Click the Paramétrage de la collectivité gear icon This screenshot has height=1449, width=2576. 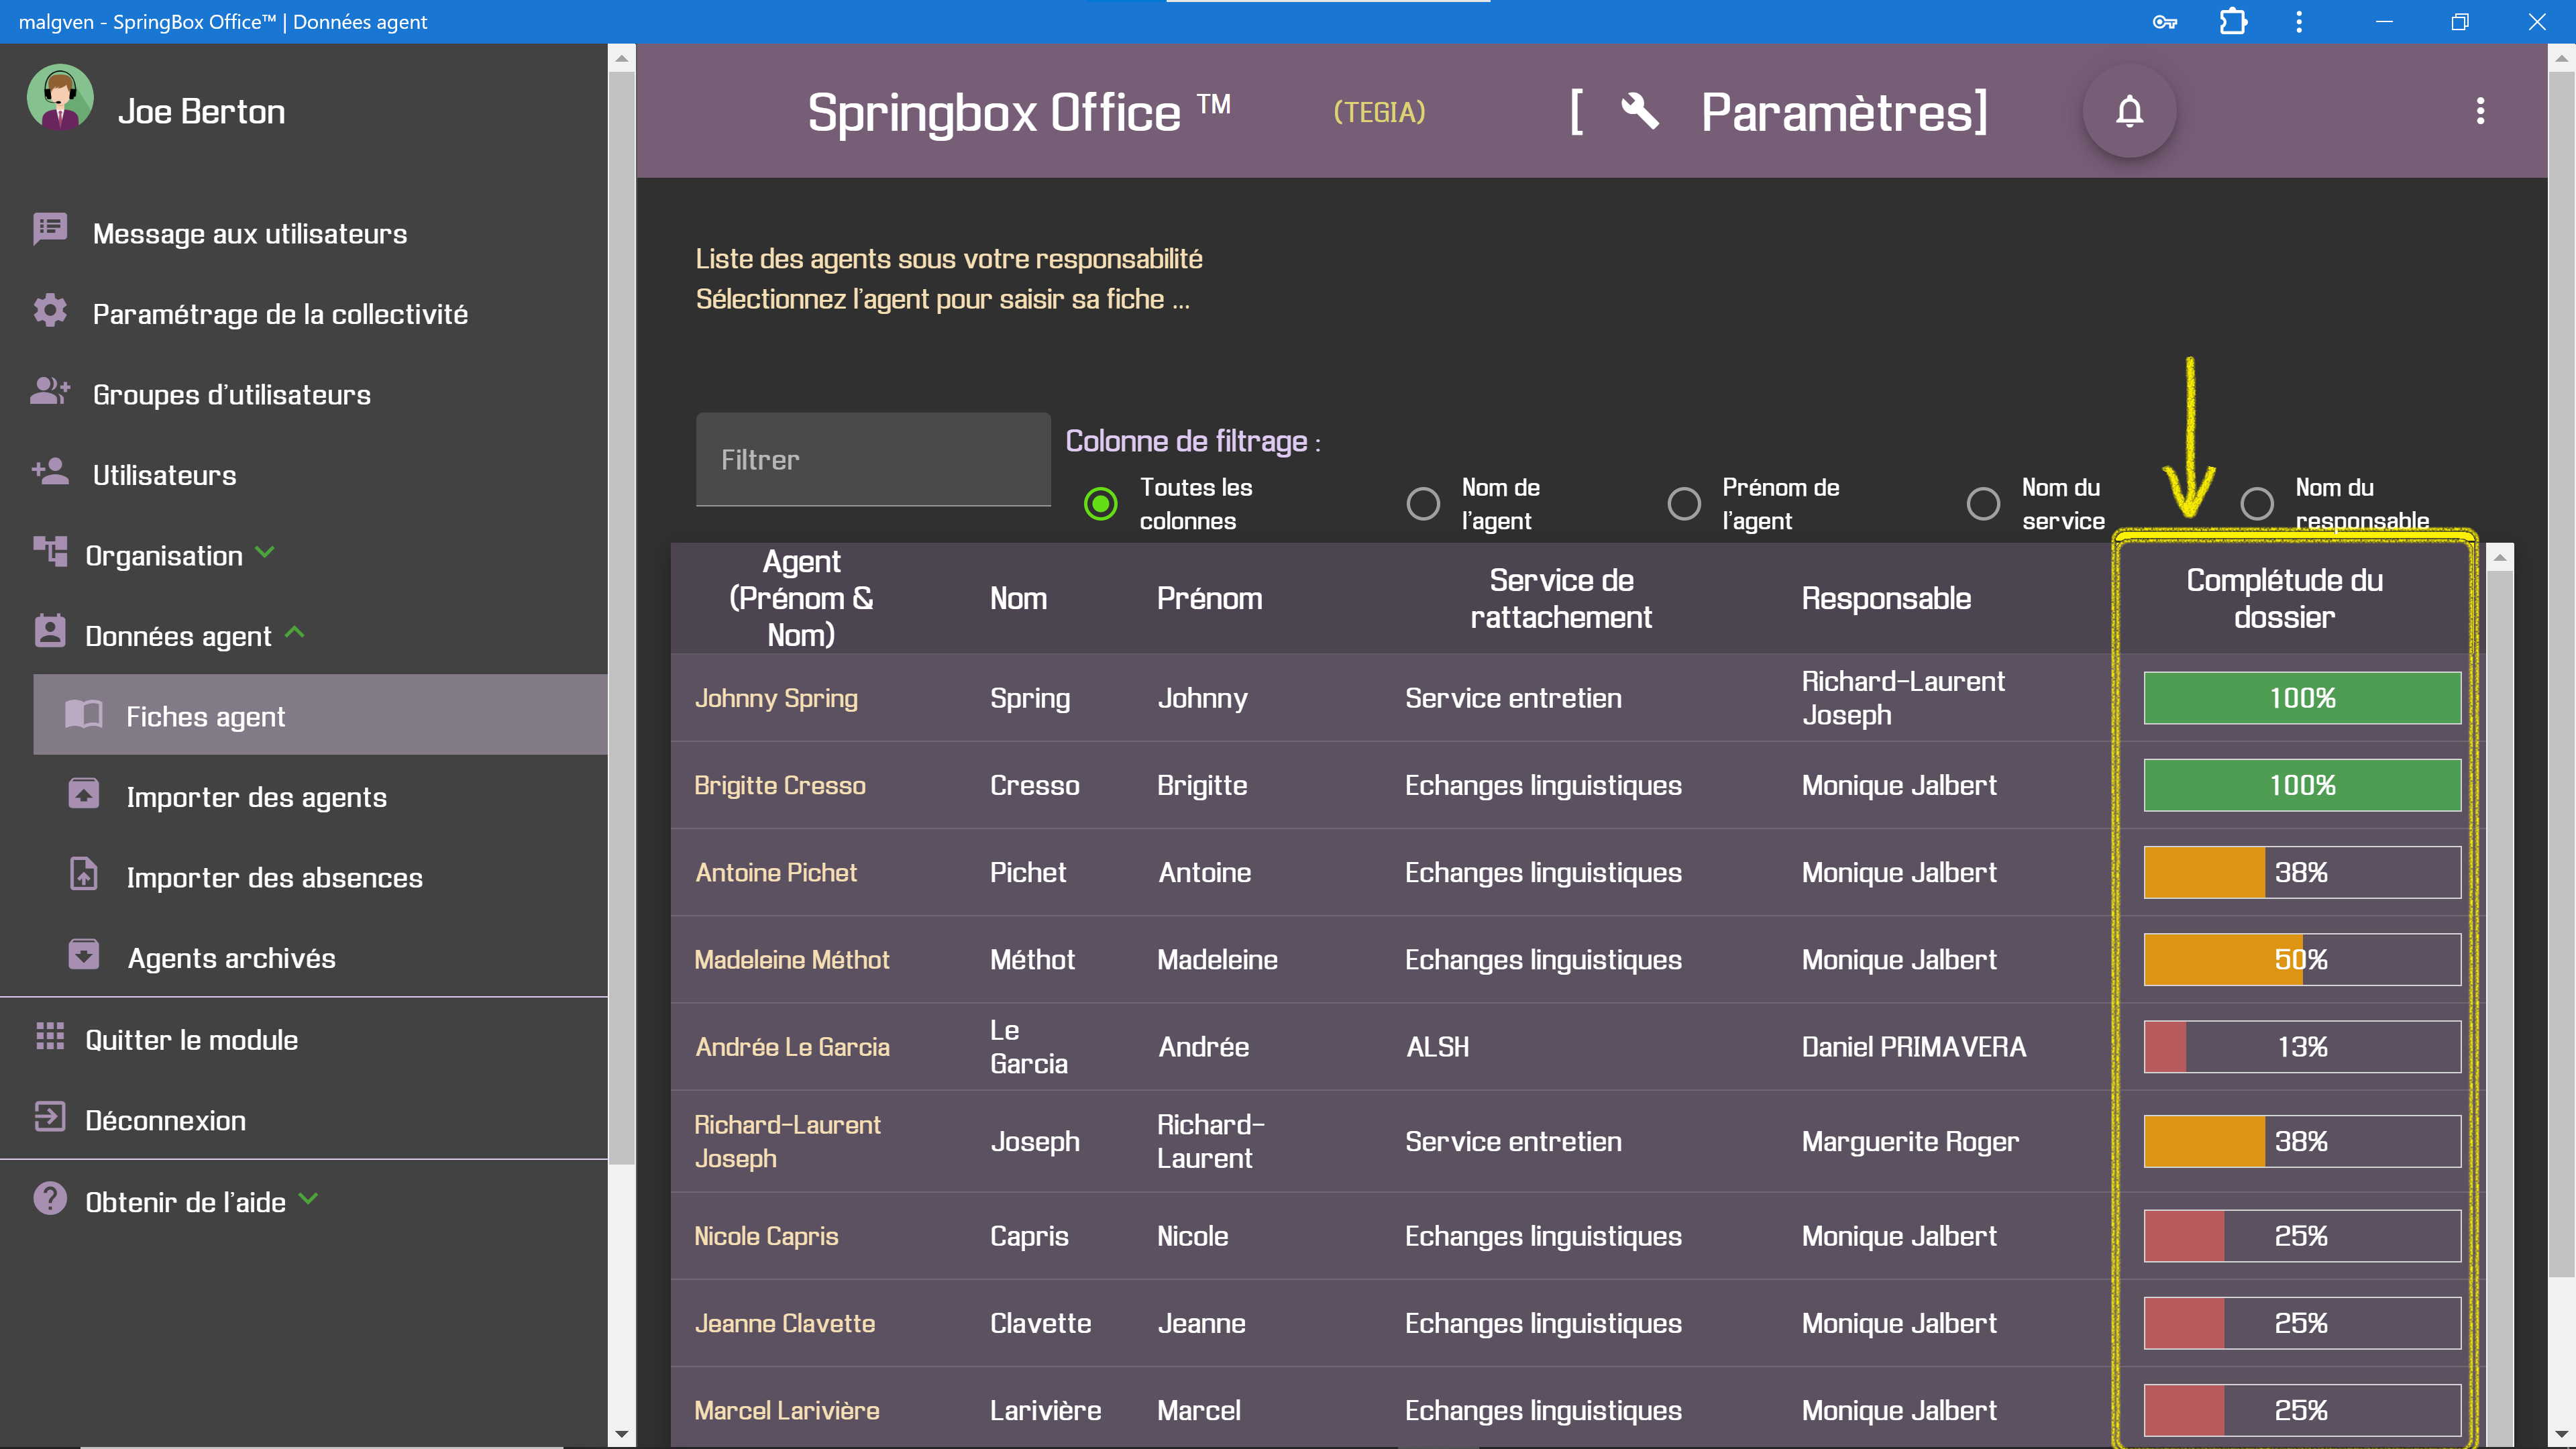pos(50,310)
